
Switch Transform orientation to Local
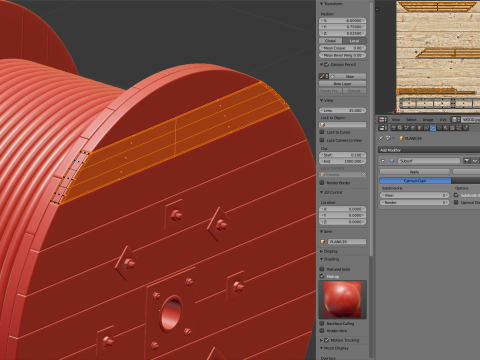pyautogui.click(x=354, y=41)
